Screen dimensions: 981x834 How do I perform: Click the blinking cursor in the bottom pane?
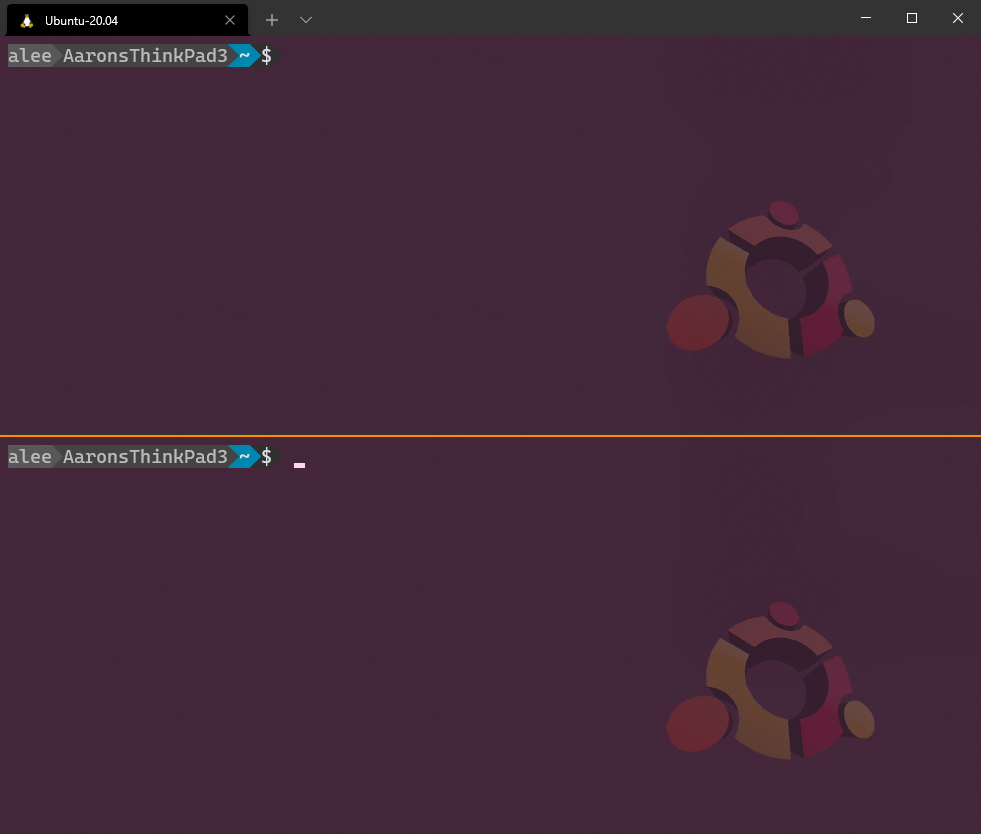[298, 463]
